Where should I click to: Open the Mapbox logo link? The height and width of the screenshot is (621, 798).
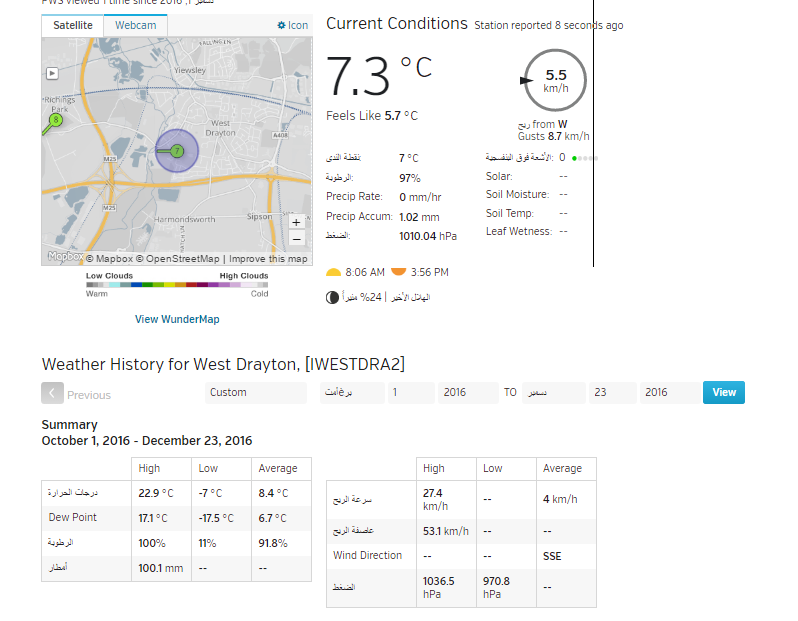[65, 257]
